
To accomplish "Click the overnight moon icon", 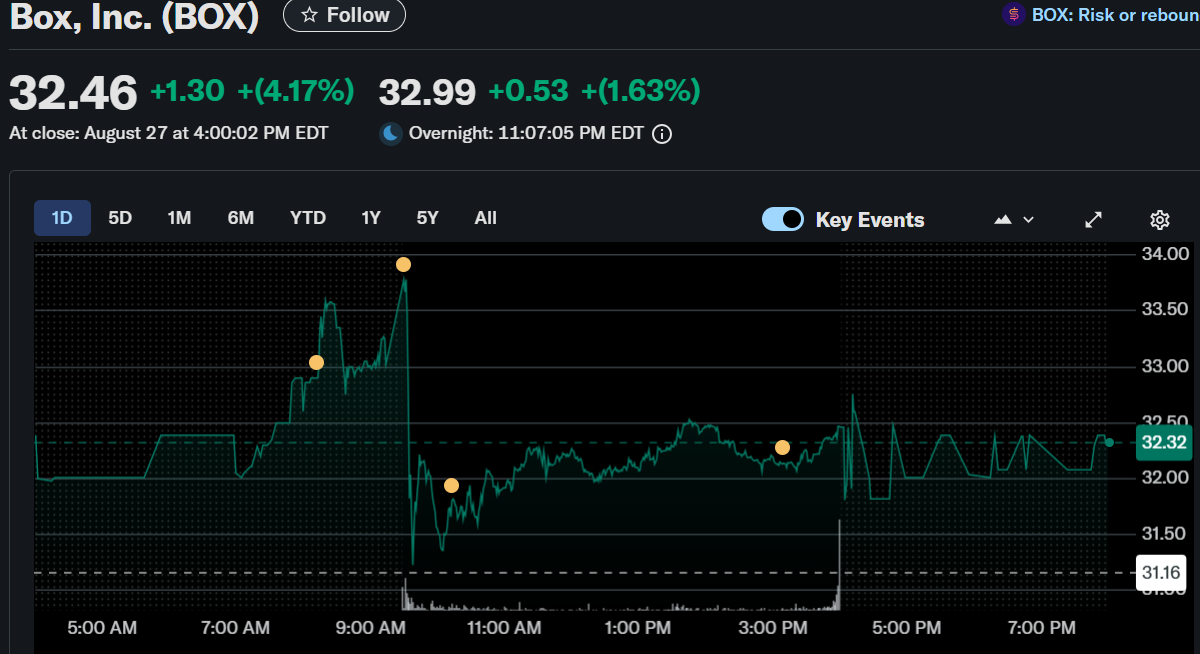I will (x=390, y=133).
